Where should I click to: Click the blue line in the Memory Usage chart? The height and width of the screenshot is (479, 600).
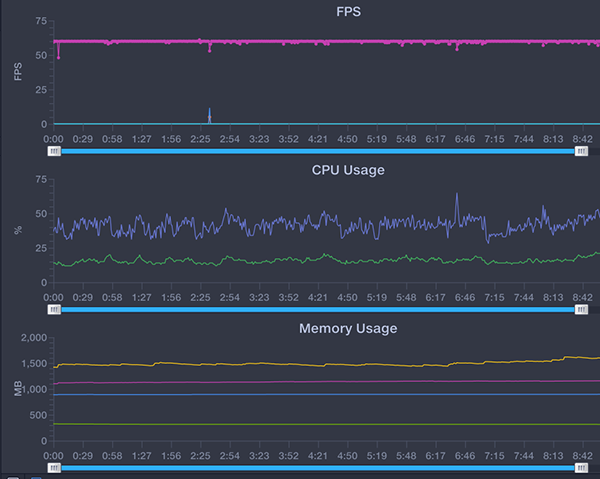300,394
